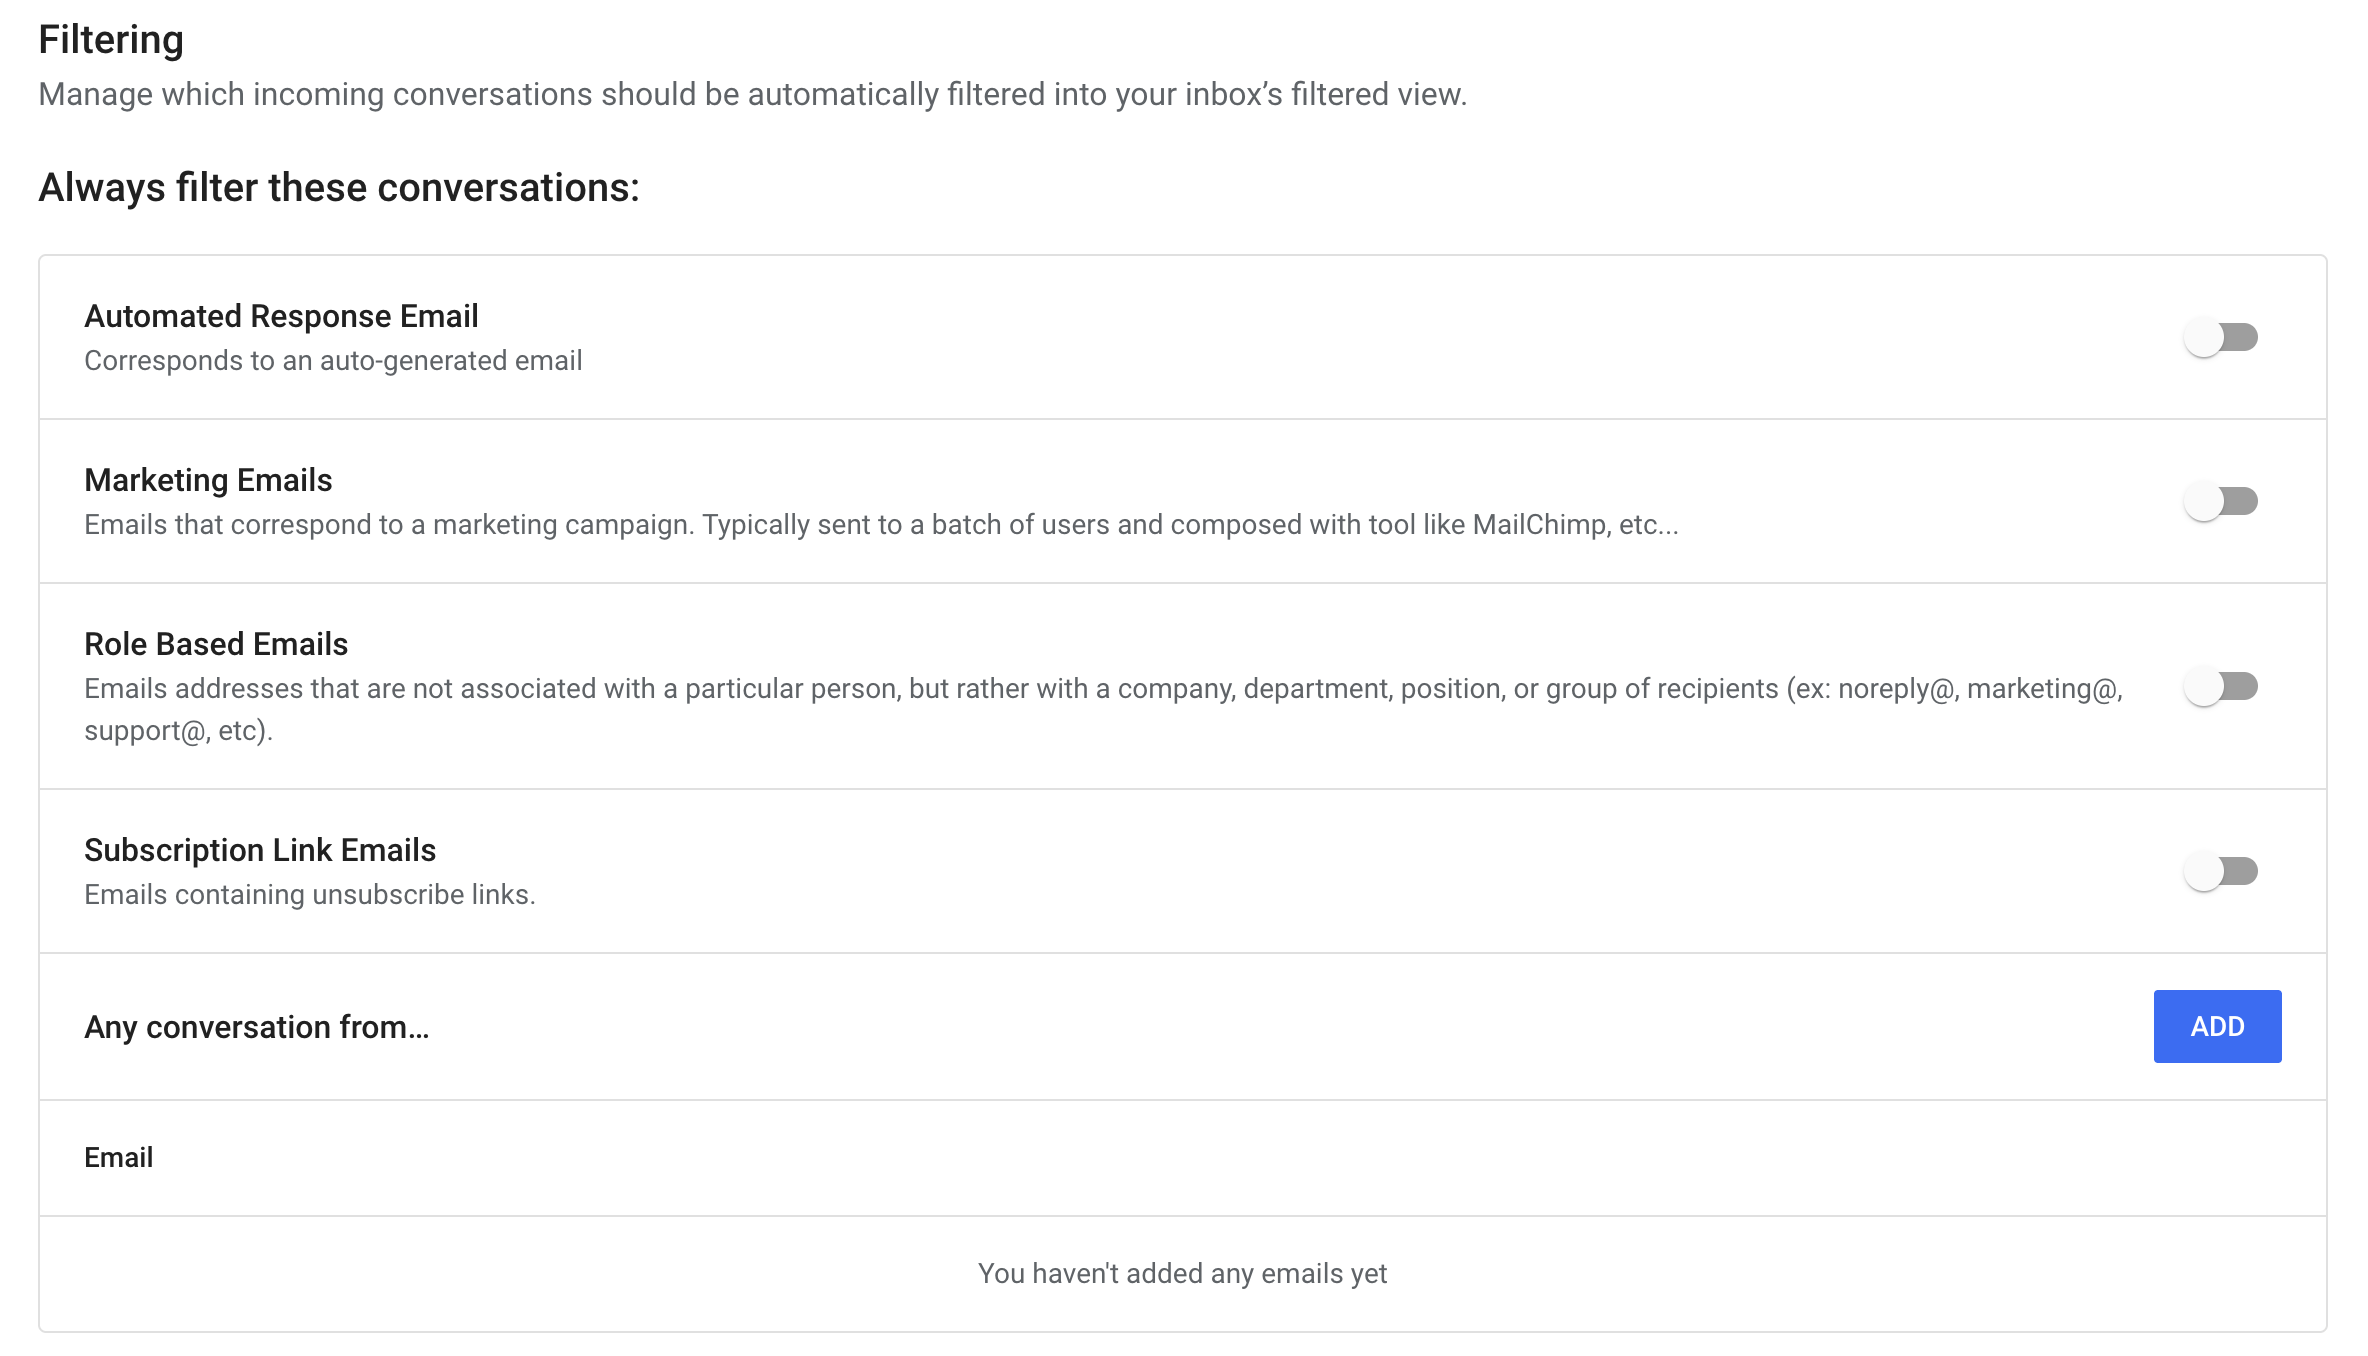
Task: Enable the Automated Response Email toggle
Action: (x=2220, y=338)
